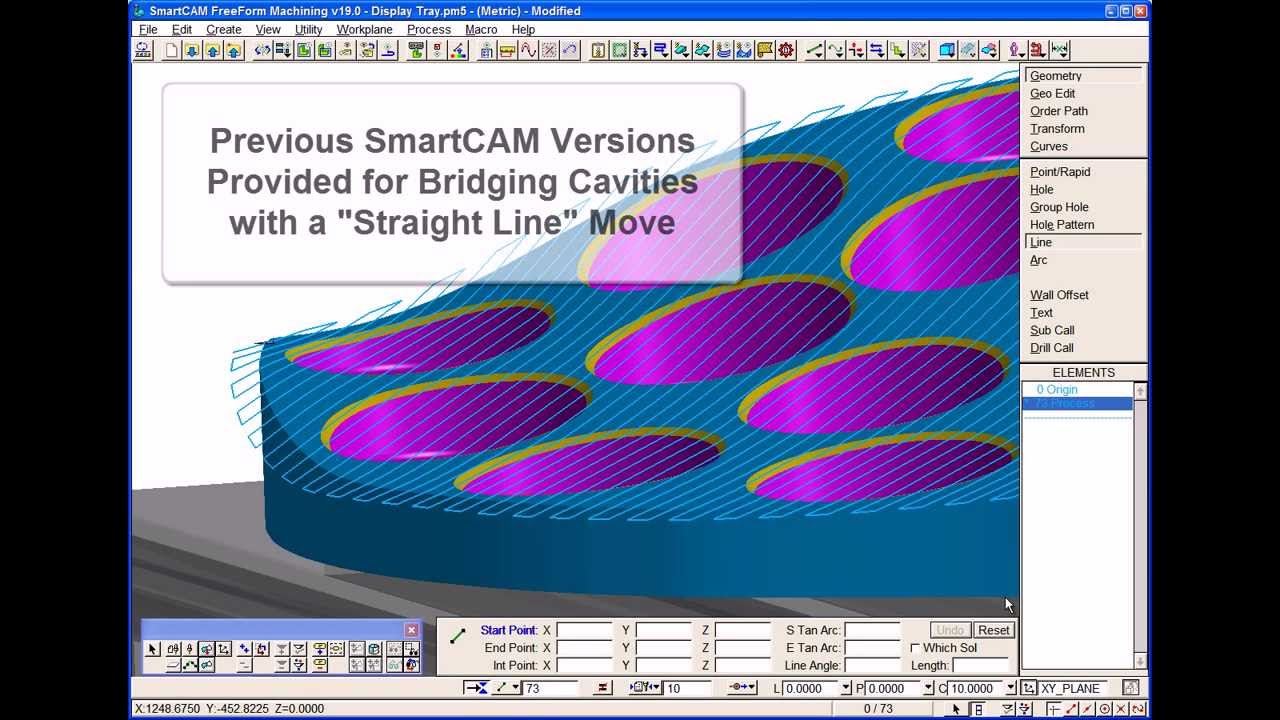Click the pointer icon in bottom status bar
The width and height of the screenshot is (1280, 720).
tap(956, 709)
